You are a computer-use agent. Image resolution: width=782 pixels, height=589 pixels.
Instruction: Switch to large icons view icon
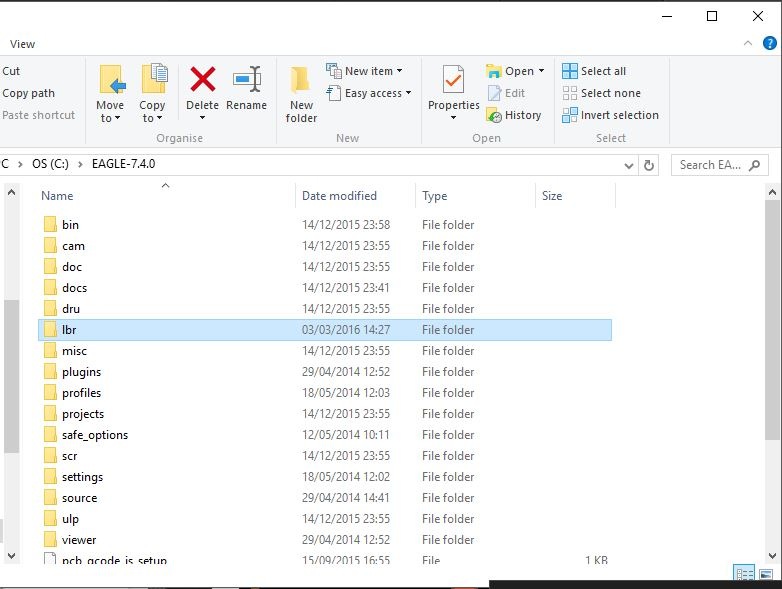(766, 574)
